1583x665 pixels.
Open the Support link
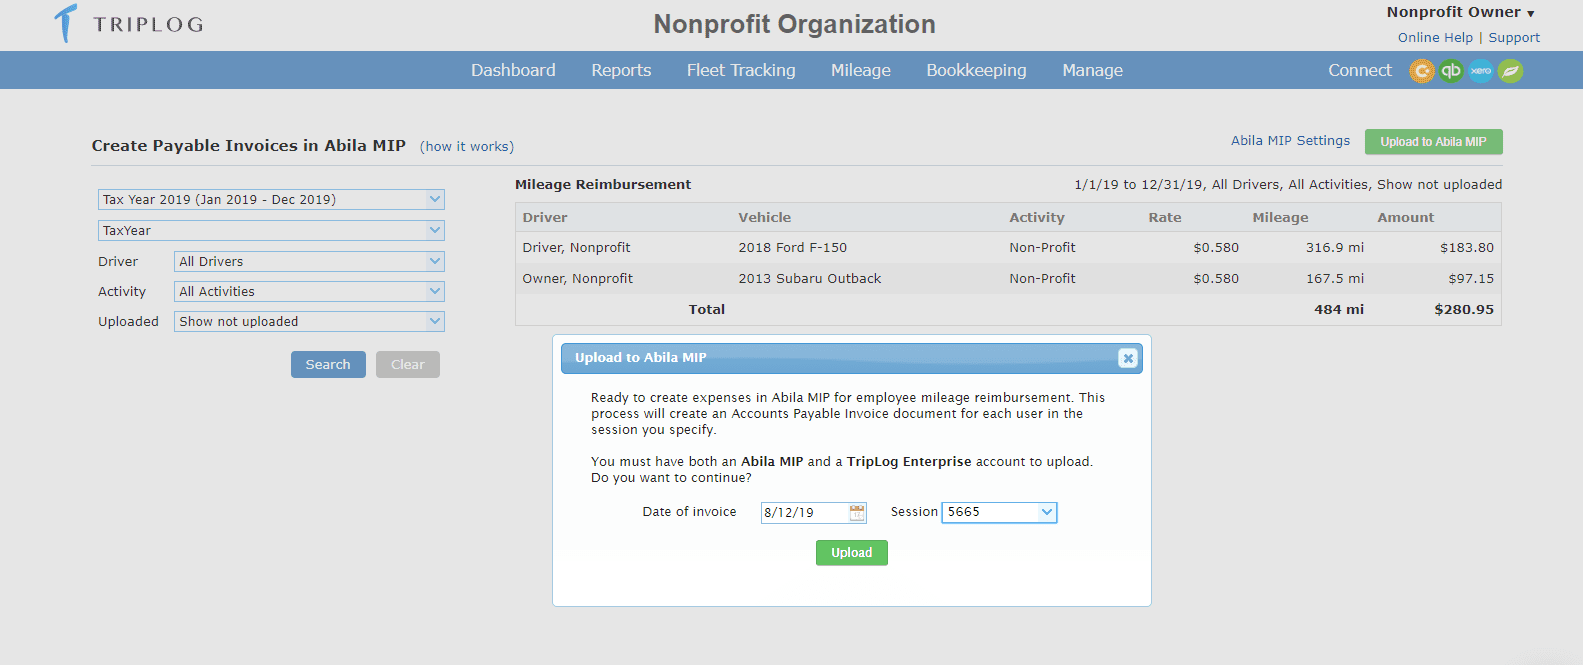point(1514,37)
